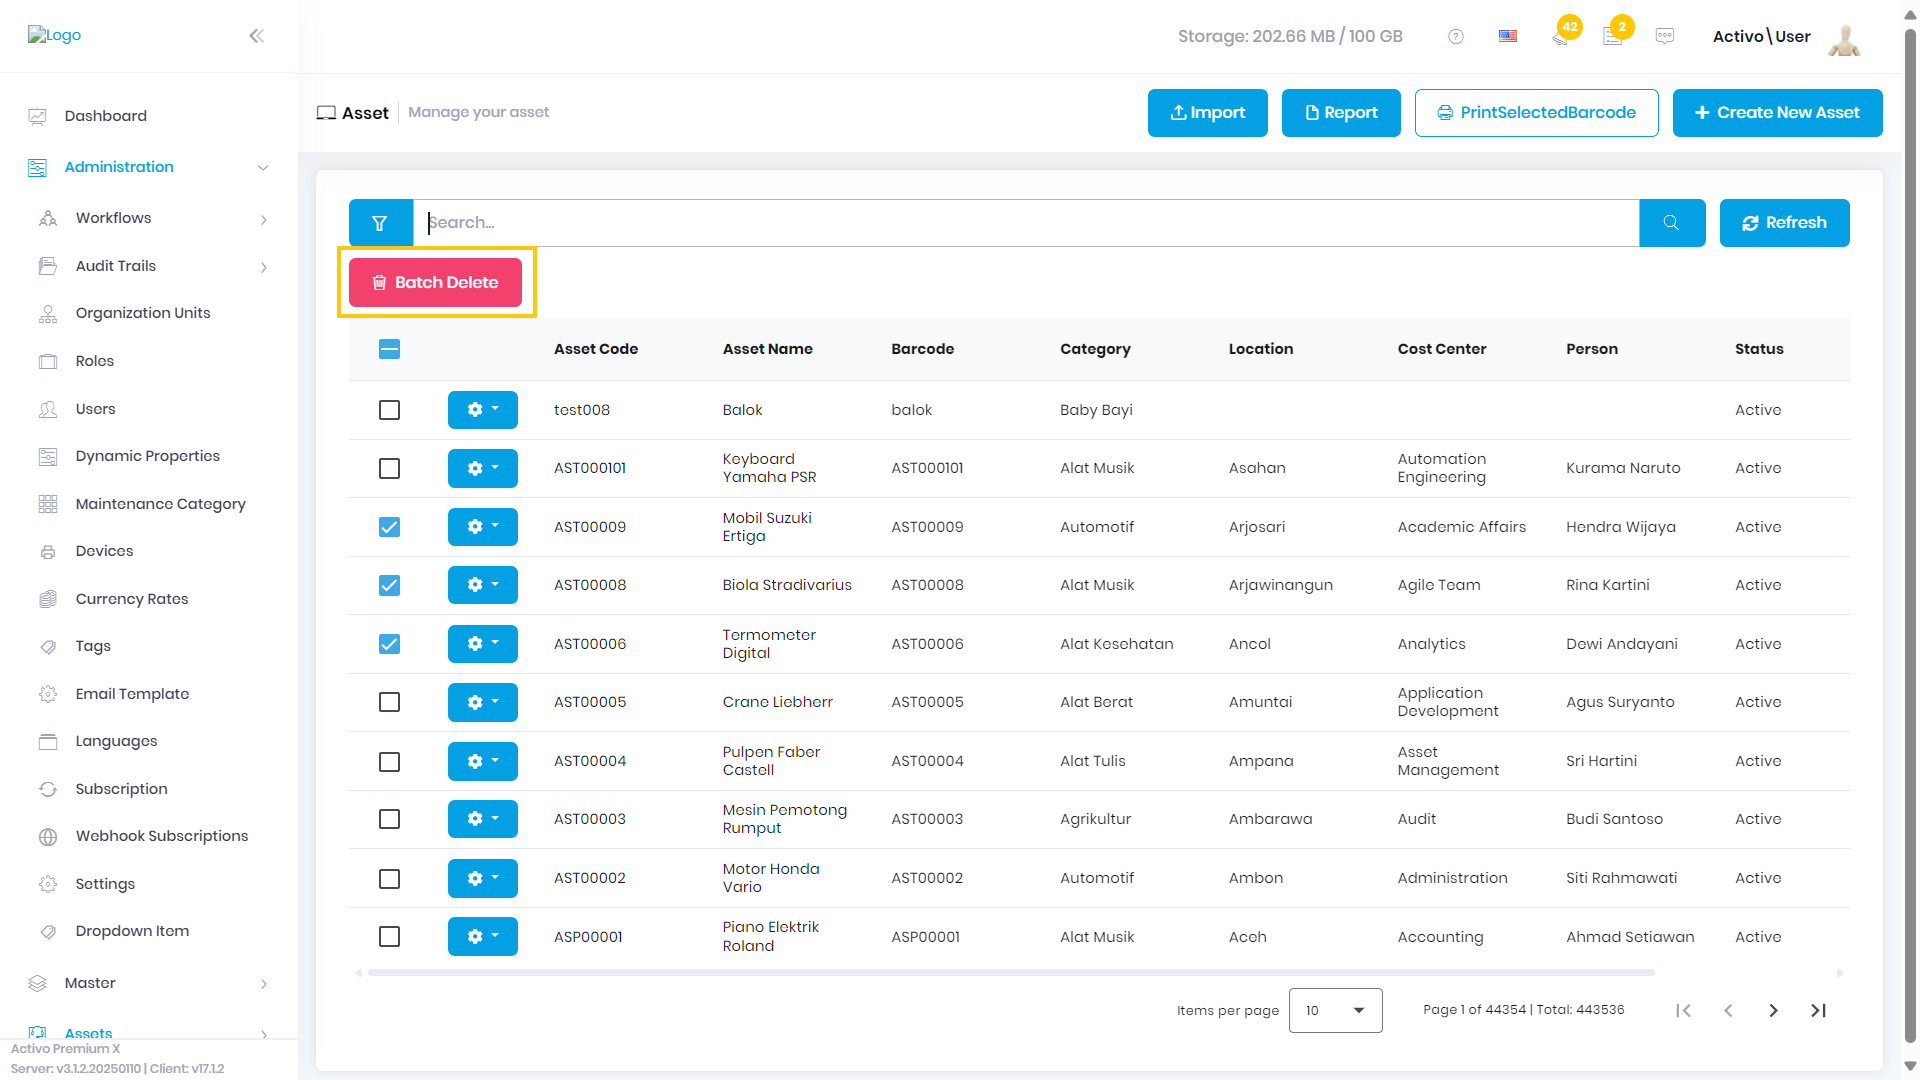Click the search magnifier icon button

(1672, 223)
